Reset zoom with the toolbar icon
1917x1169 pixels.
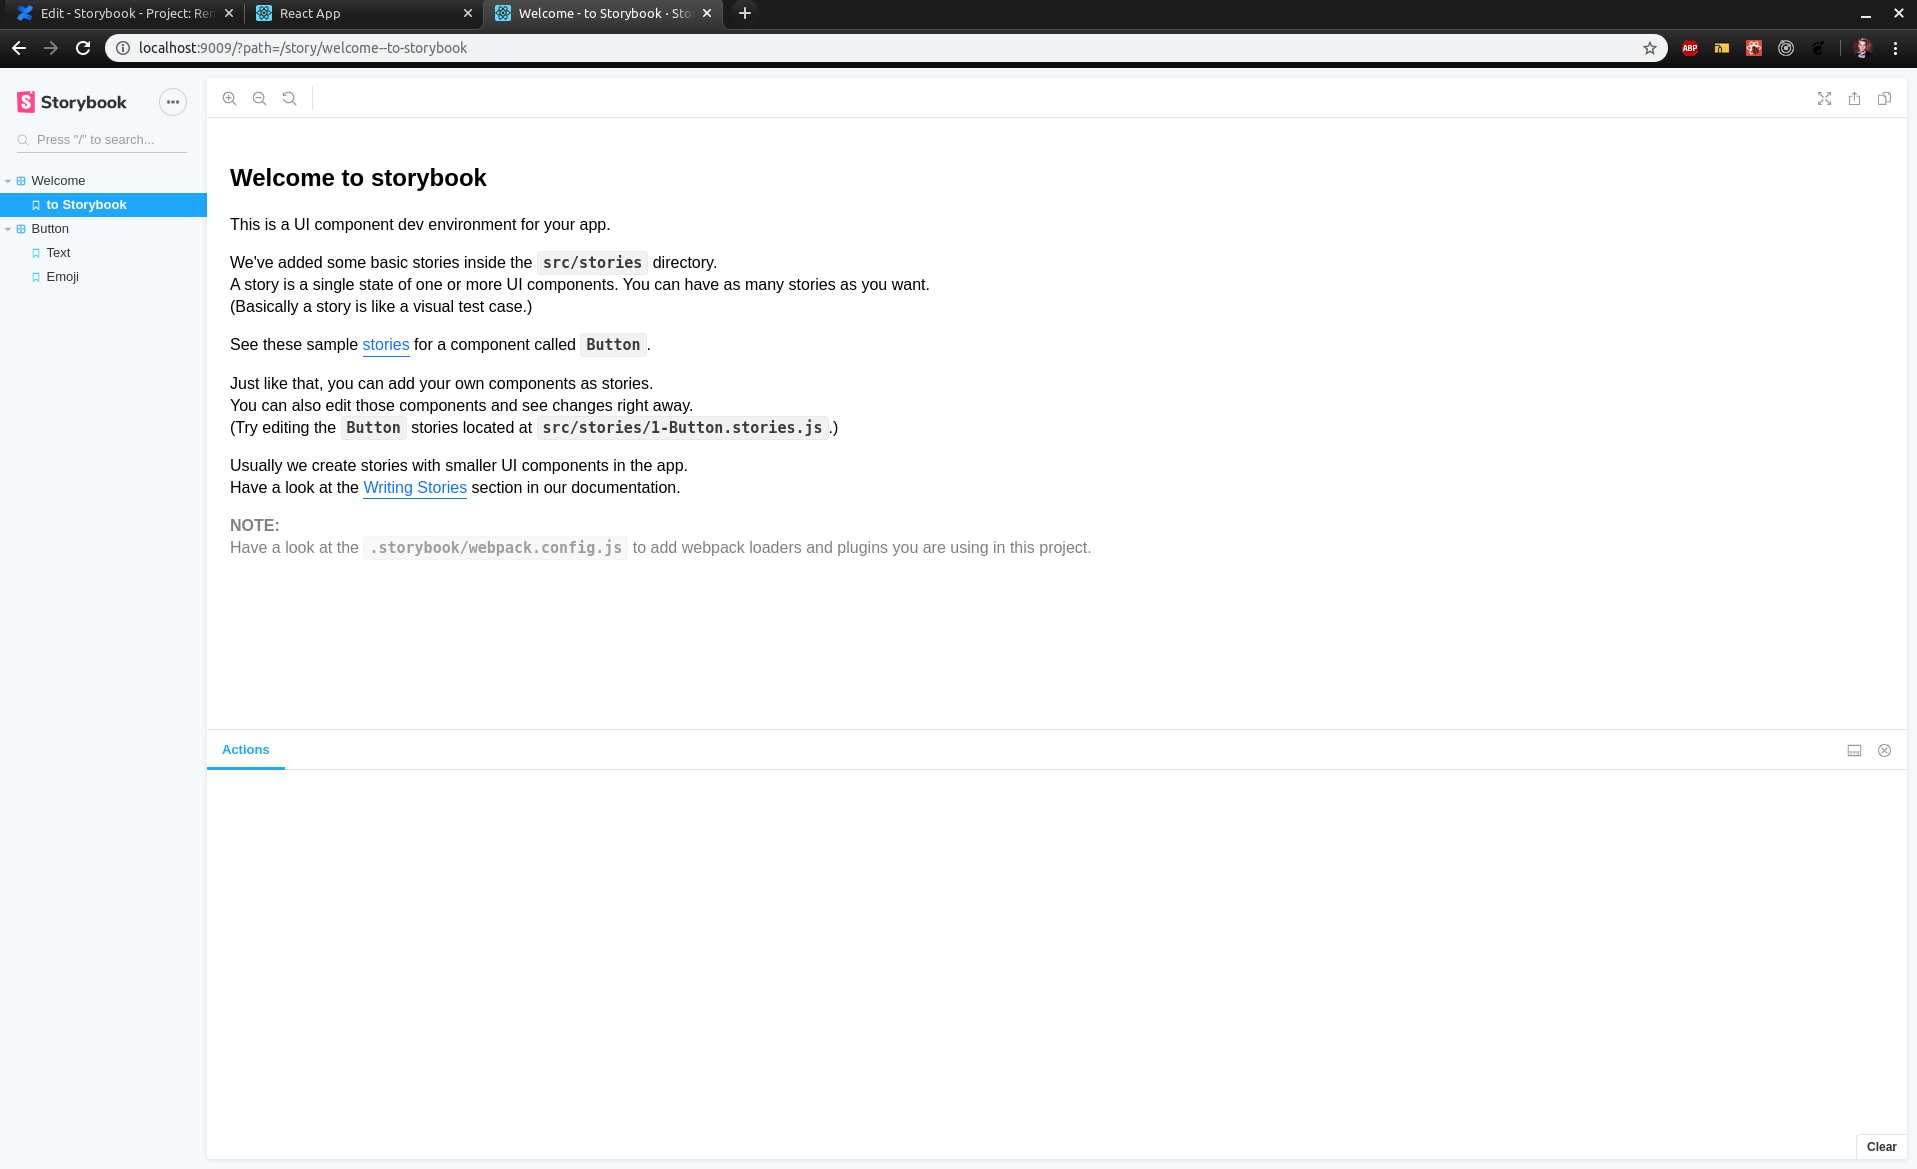[x=289, y=98]
